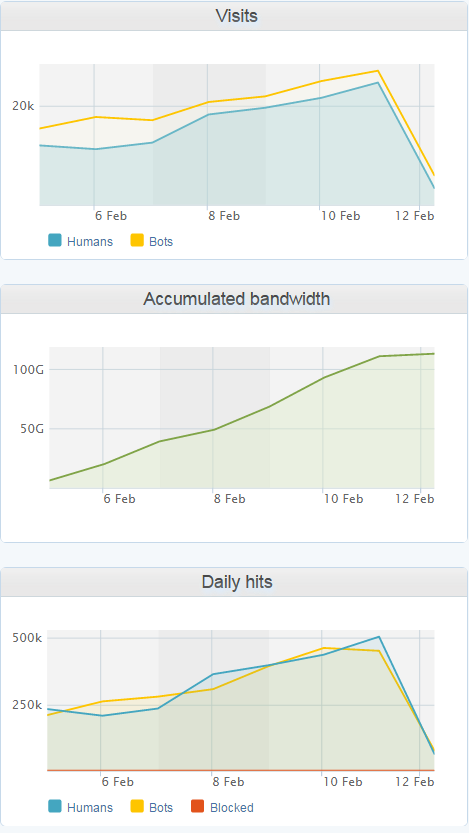Toggle the Humans swatch in Visits legend
Image resolution: width=469 pixels, height=833 pixels.
click(55, 241)
